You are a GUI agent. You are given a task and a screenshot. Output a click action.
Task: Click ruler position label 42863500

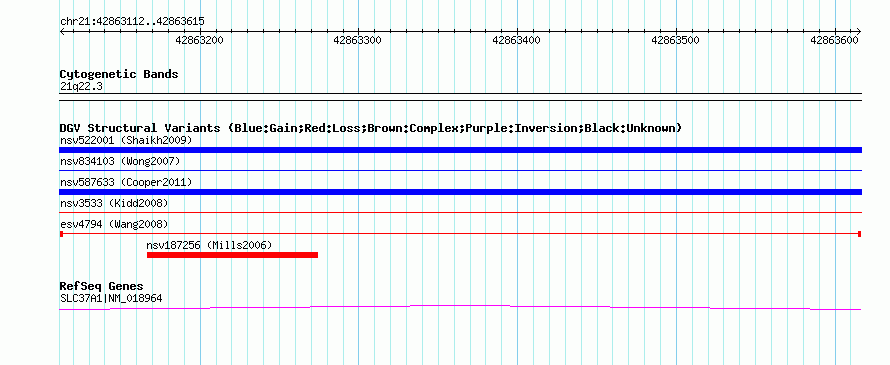[675, 40]
